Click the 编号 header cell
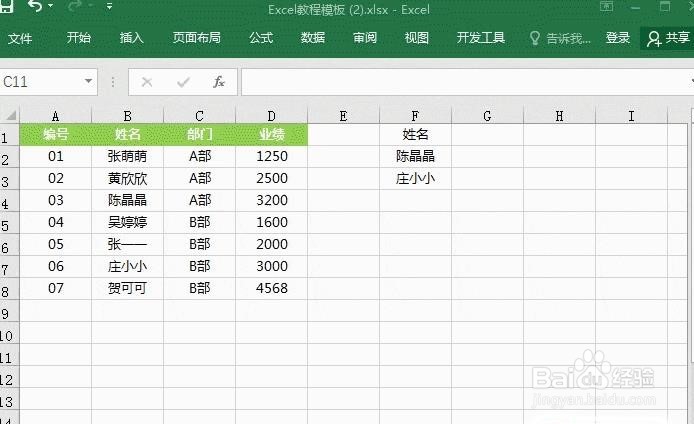 pyautogui.click(x=56, y=135)
